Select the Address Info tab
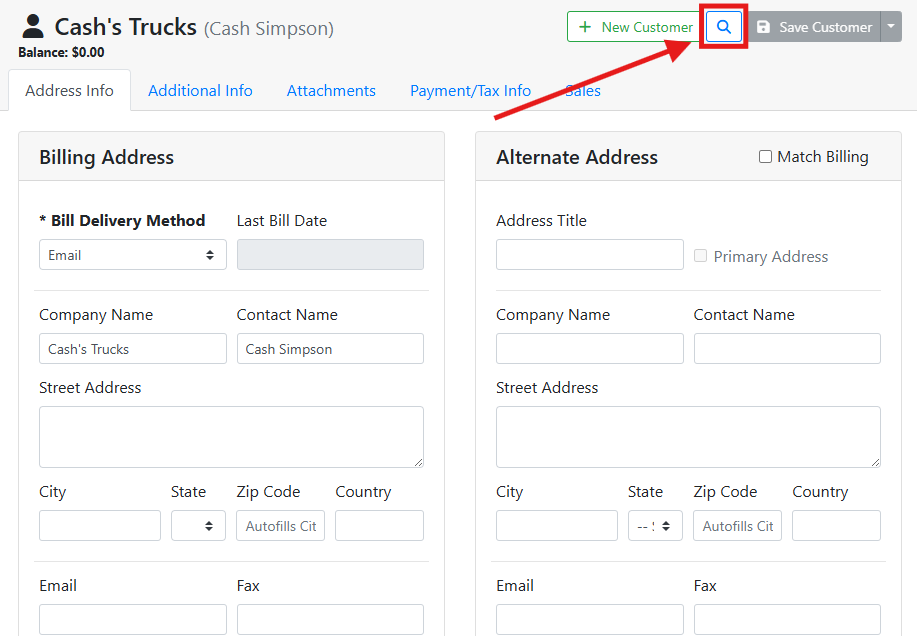The width and height of the screenshot is (917, 636). [69, 91]
